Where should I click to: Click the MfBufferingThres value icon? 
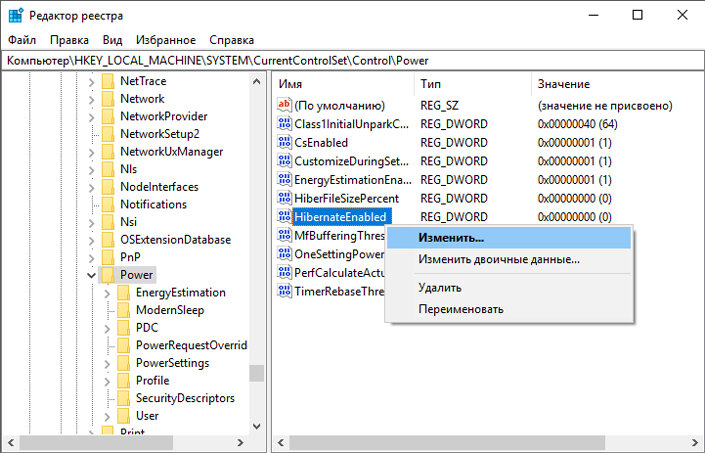coord(284,235)
